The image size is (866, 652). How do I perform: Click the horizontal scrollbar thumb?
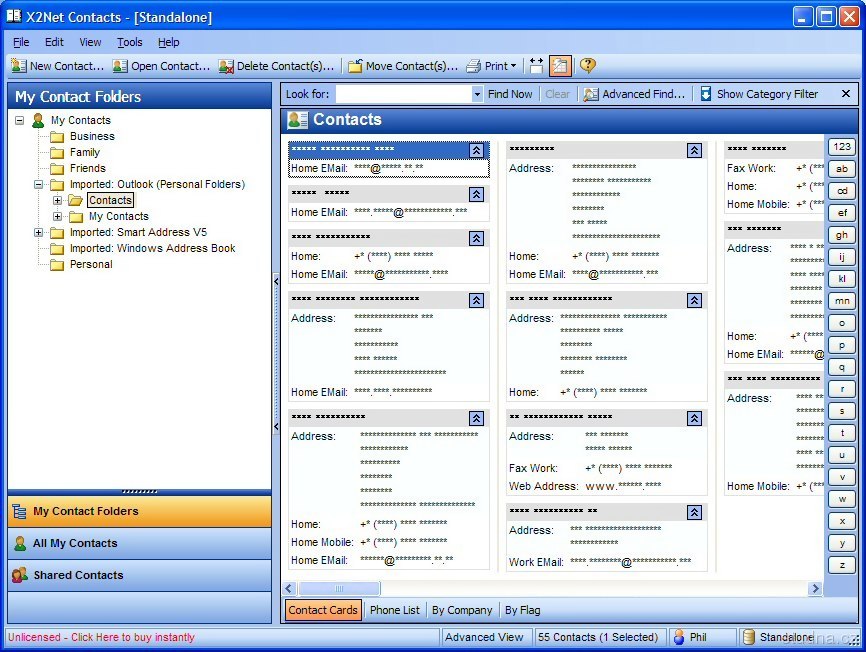coord(339,589)
